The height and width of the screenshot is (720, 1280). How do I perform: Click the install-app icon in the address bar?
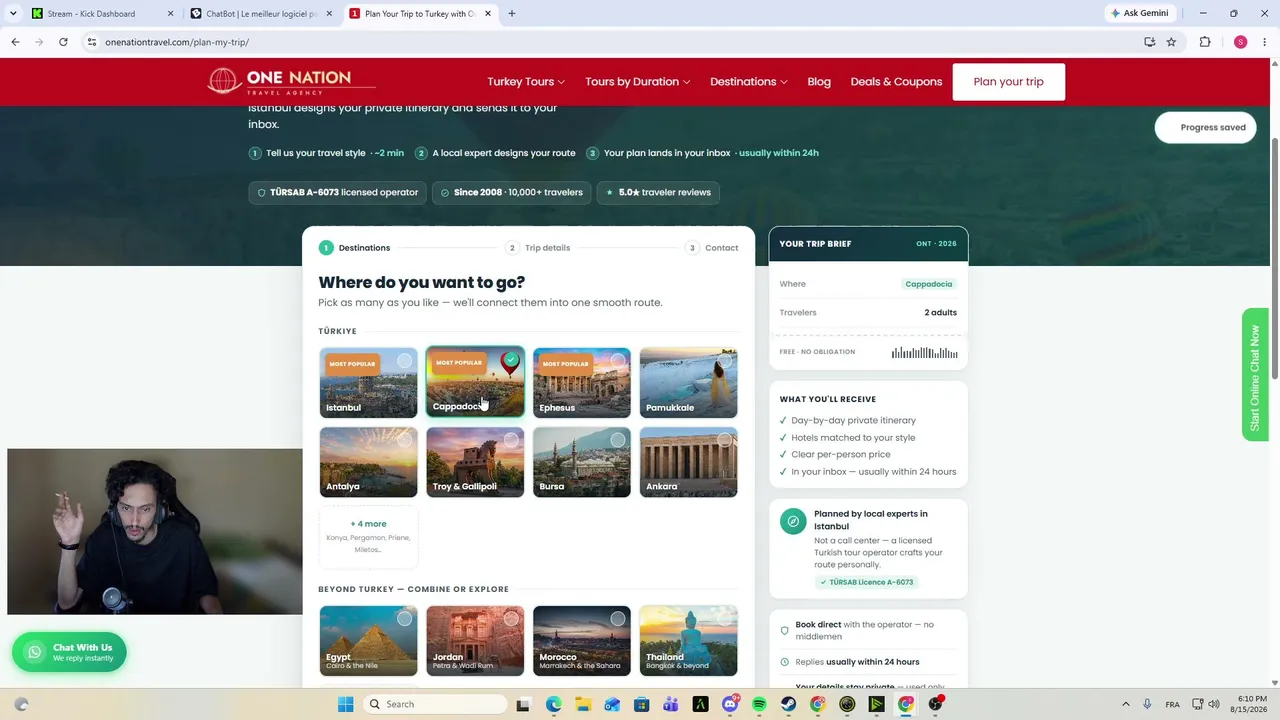coord(1149,42)
